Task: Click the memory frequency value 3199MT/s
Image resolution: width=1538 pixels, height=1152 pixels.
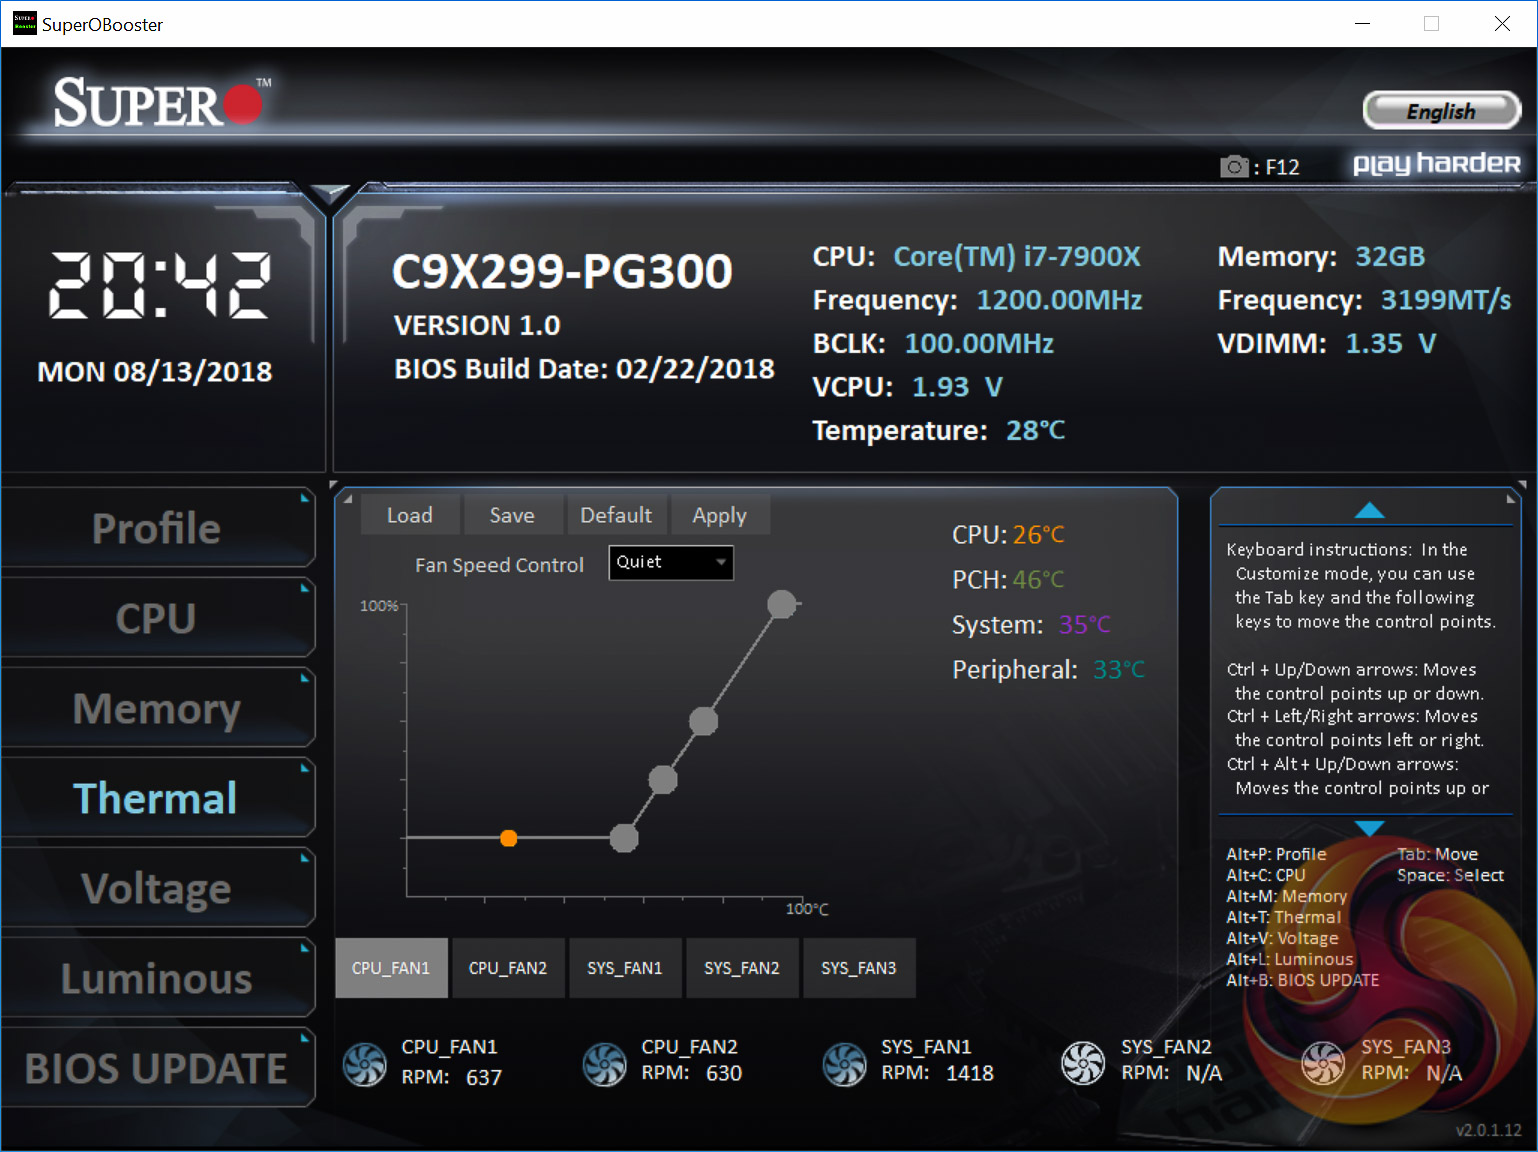Action: (1446, 301)
